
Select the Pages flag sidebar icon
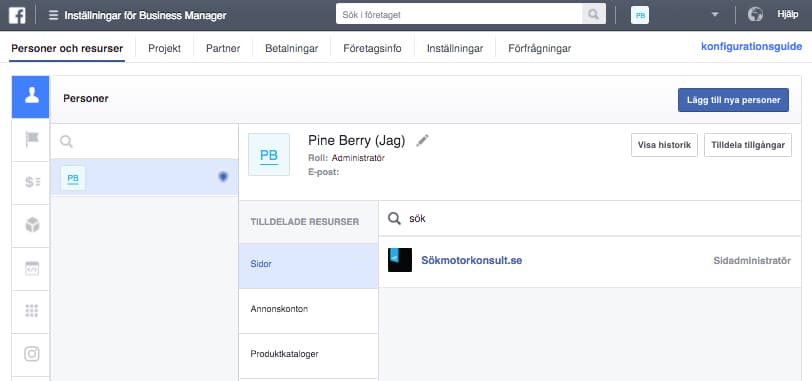pos(32,139)
